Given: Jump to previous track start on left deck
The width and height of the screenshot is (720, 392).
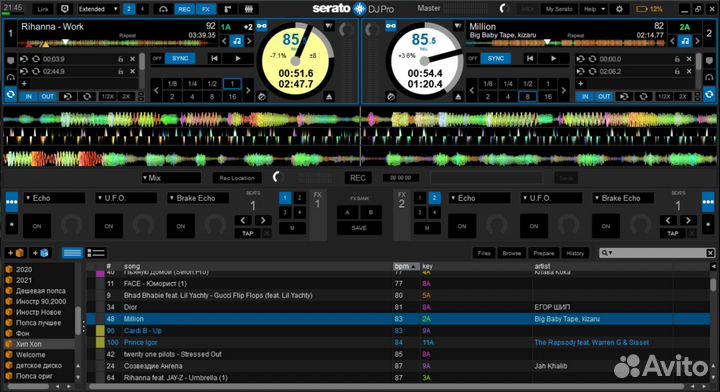Looking at the screenshot, I should pyautogui.click(x=214, y=58).
